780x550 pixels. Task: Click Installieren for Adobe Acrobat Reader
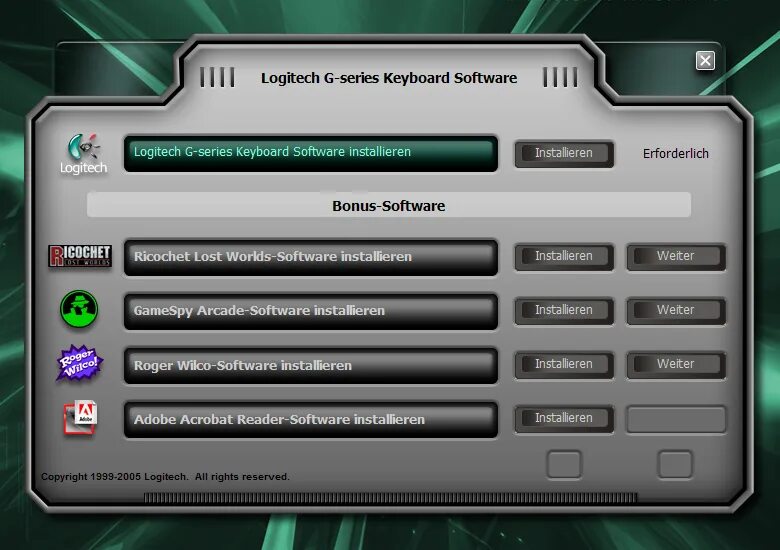(564, 419)
